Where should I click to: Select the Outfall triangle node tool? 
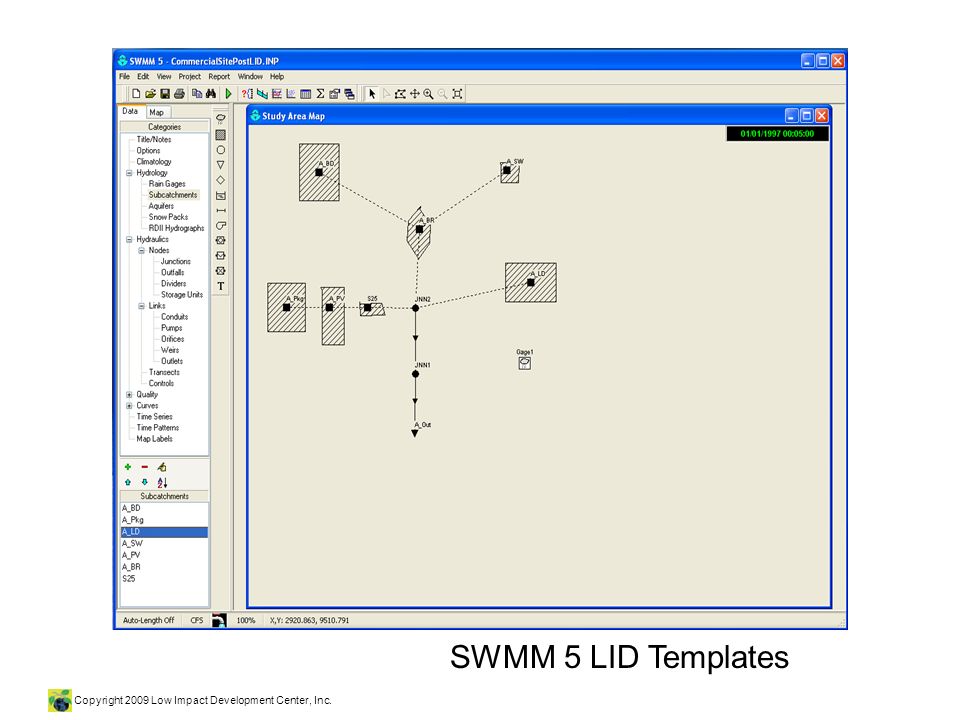coord(221,165)
